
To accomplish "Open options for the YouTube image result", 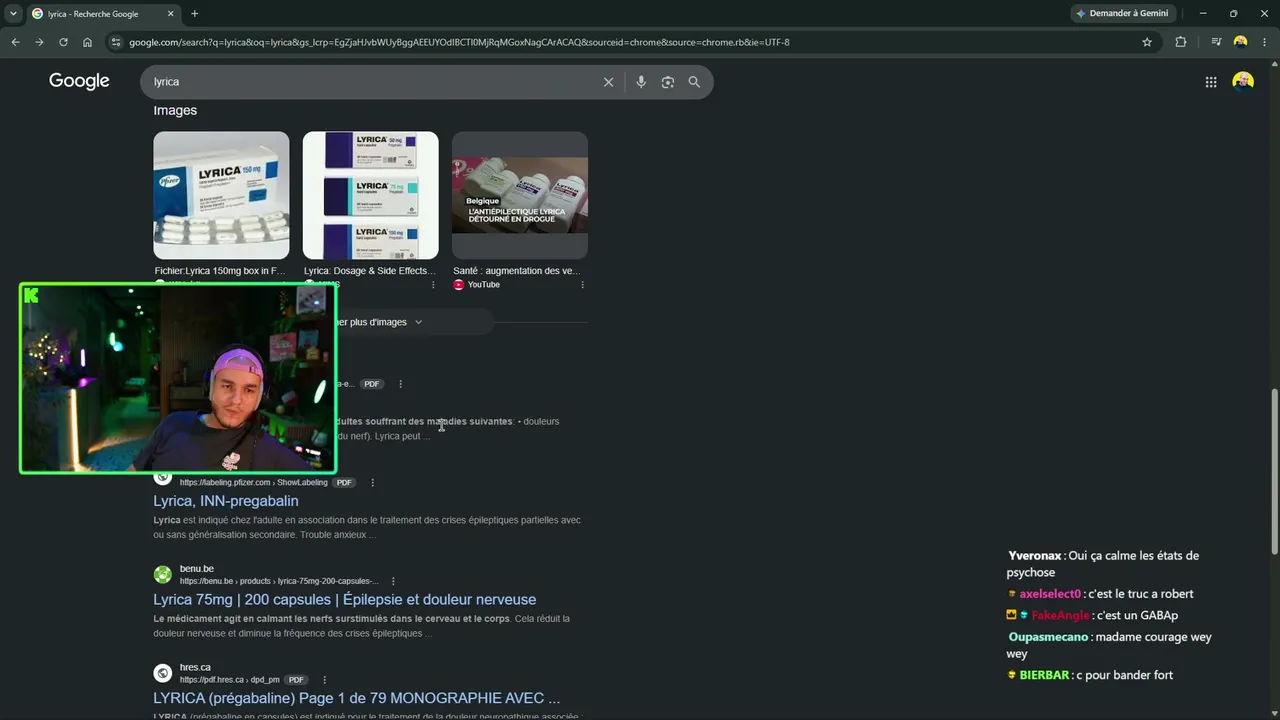I will pyautogui.click(x=582, y=285).
